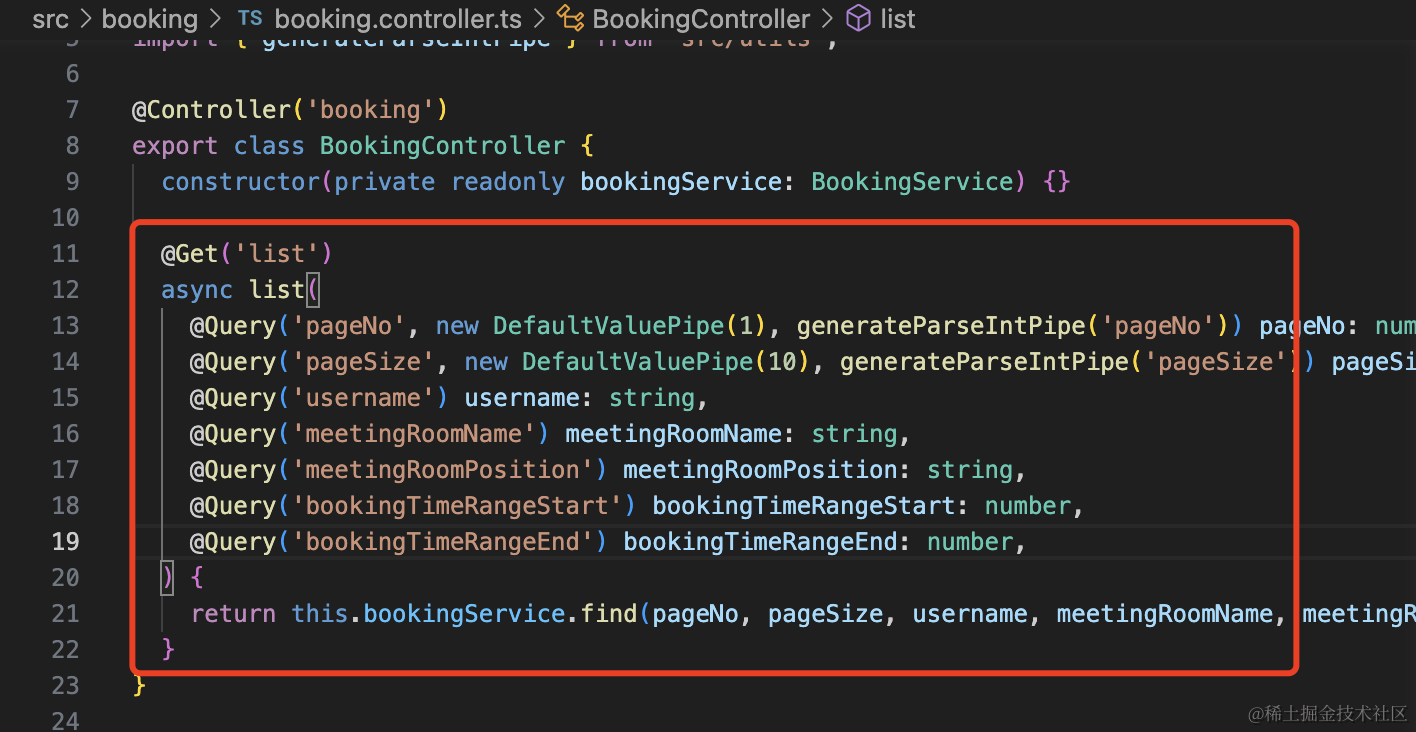The width and height of the screenshot is (1416, 732).
Task: Click line number 19 in gutter
Action: pyautogui.click(x=65, y=541)
